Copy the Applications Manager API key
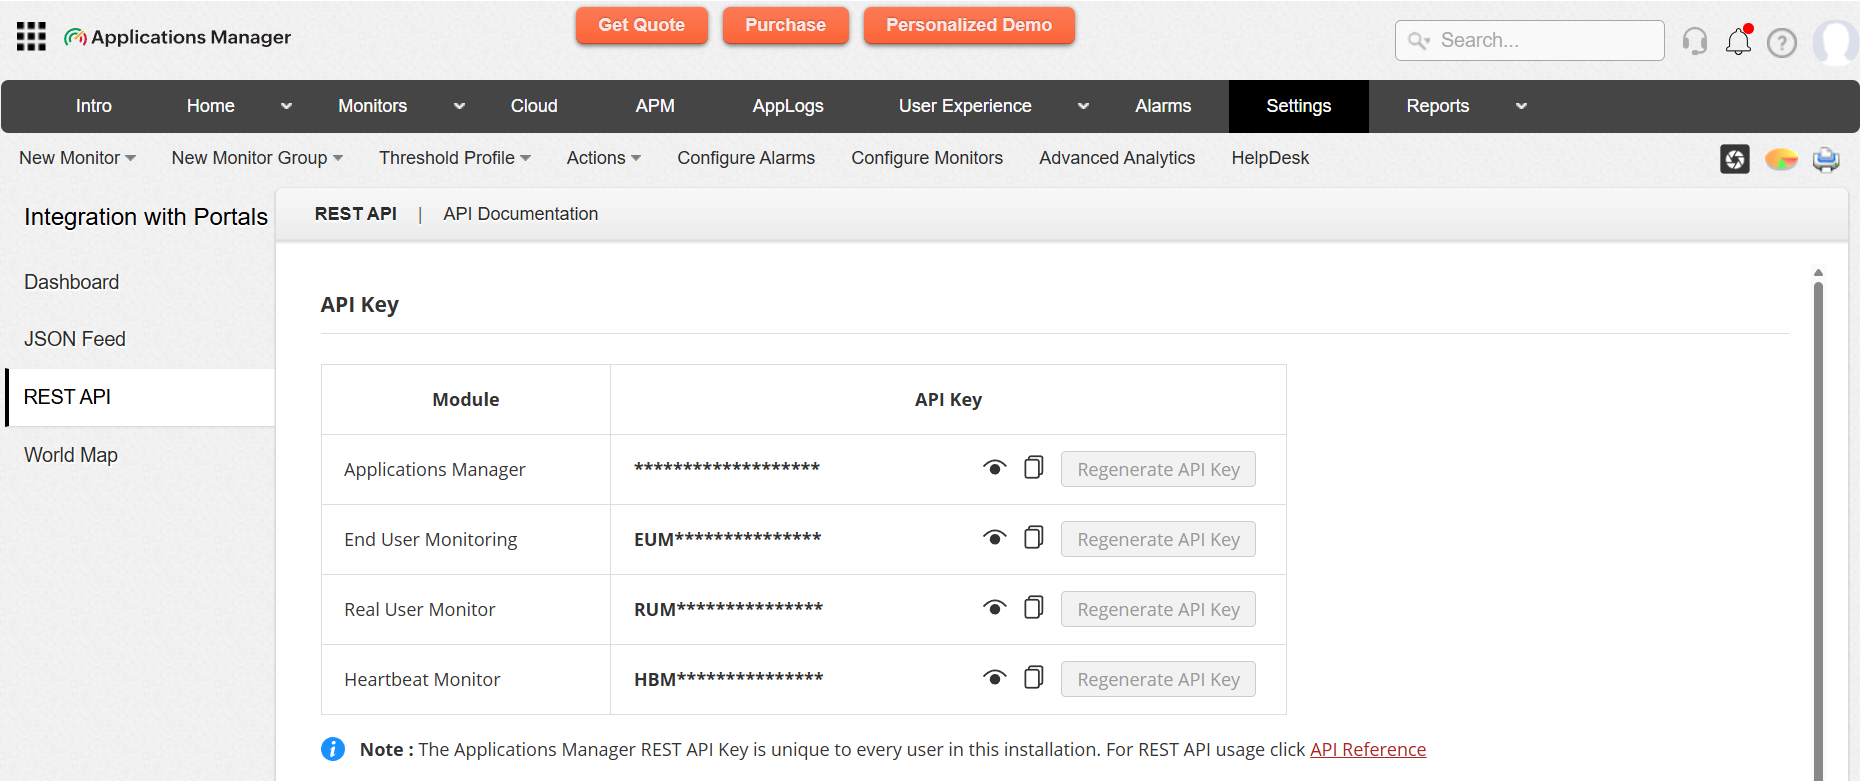The image size is (1860, 781). [x=1034, y=467]
